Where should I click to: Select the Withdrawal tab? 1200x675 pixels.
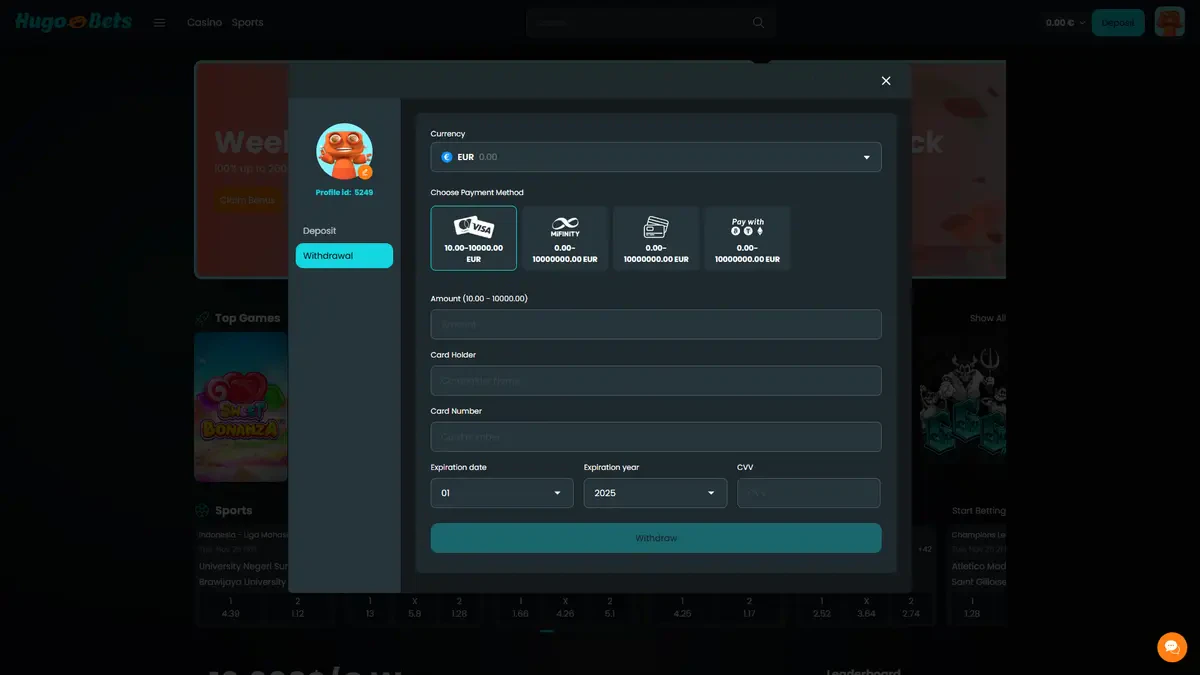pyautogui.click(x=344, y=256)
